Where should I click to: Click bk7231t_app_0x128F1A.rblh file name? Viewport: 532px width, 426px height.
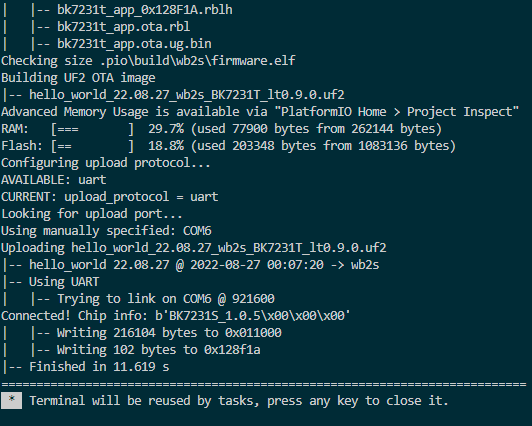coord(145,10)
